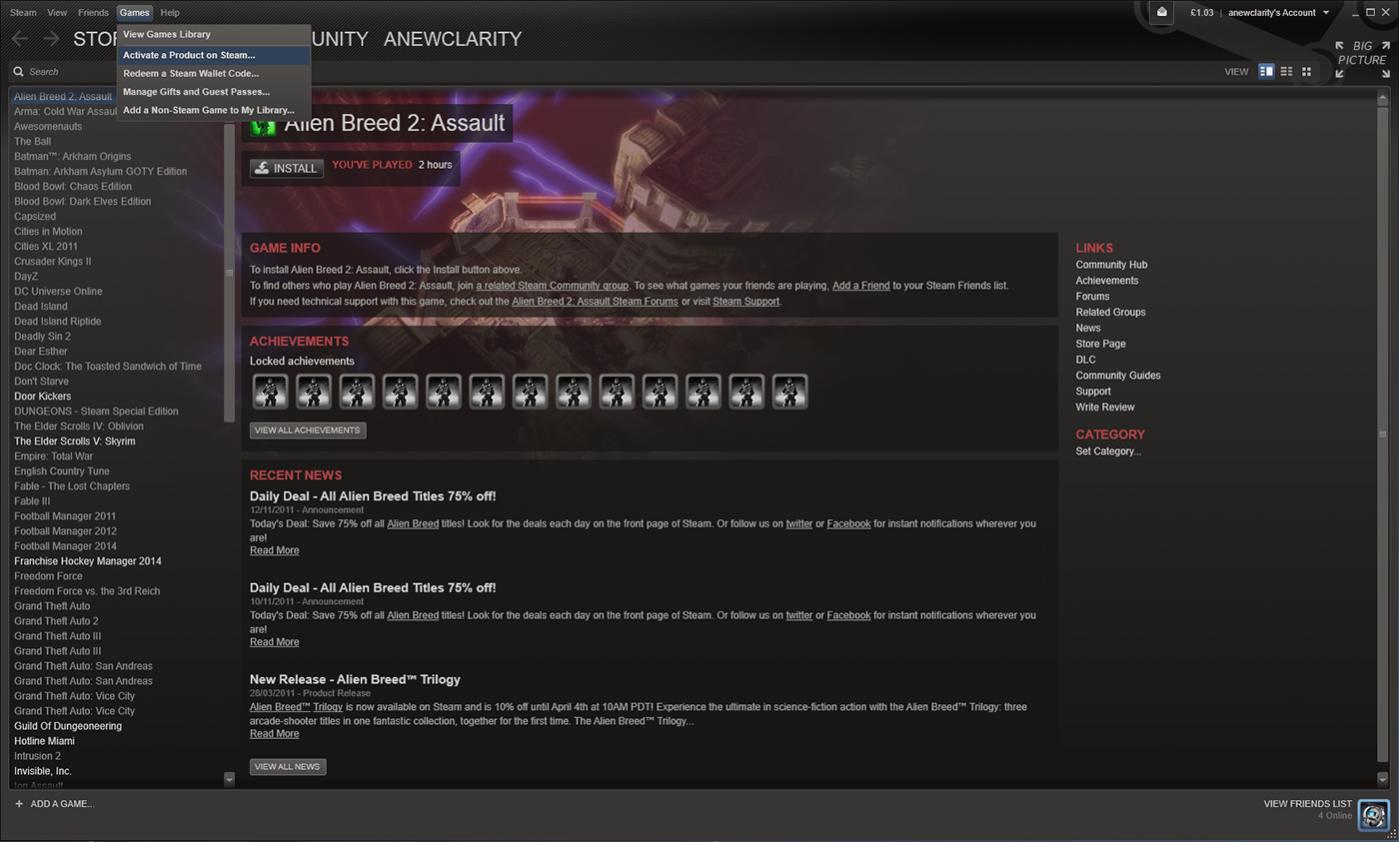Viewport: 1399px width, 842px height.
Task: Select Batman: Arkham Origins in the game list
Action: pyautogui.click(x=72, y=157)
